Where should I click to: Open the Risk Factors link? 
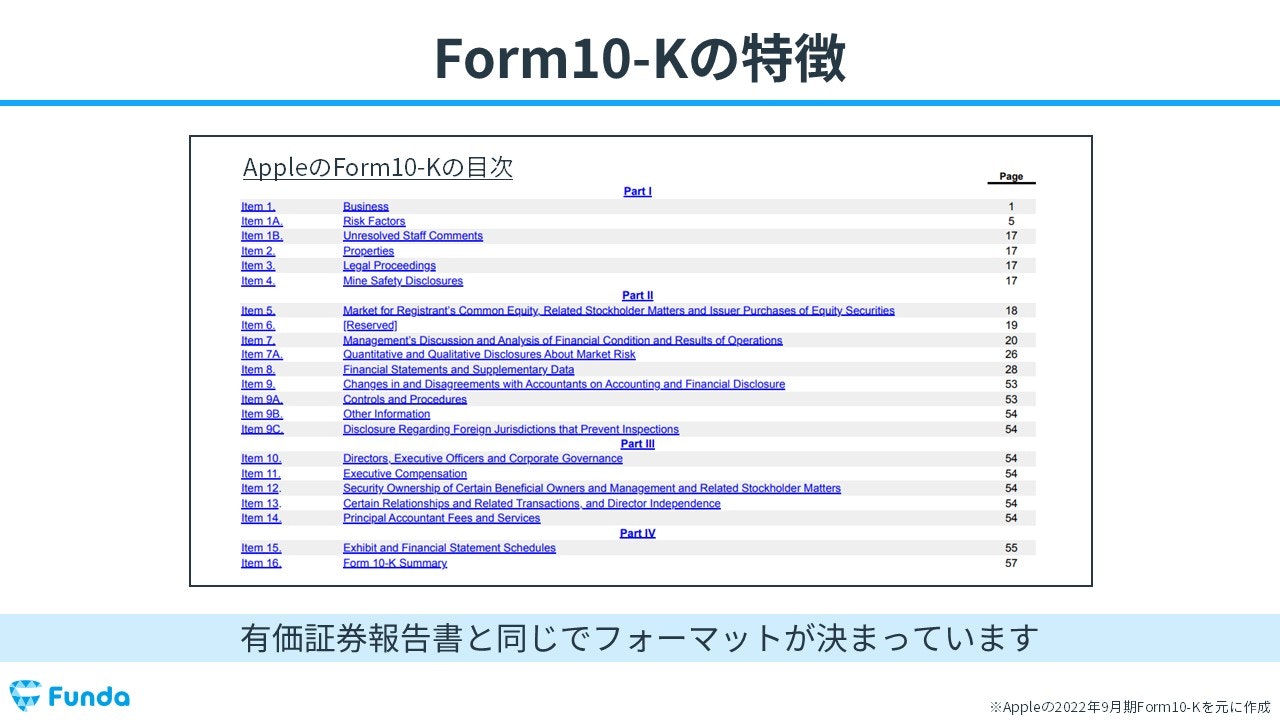[374, 220]
